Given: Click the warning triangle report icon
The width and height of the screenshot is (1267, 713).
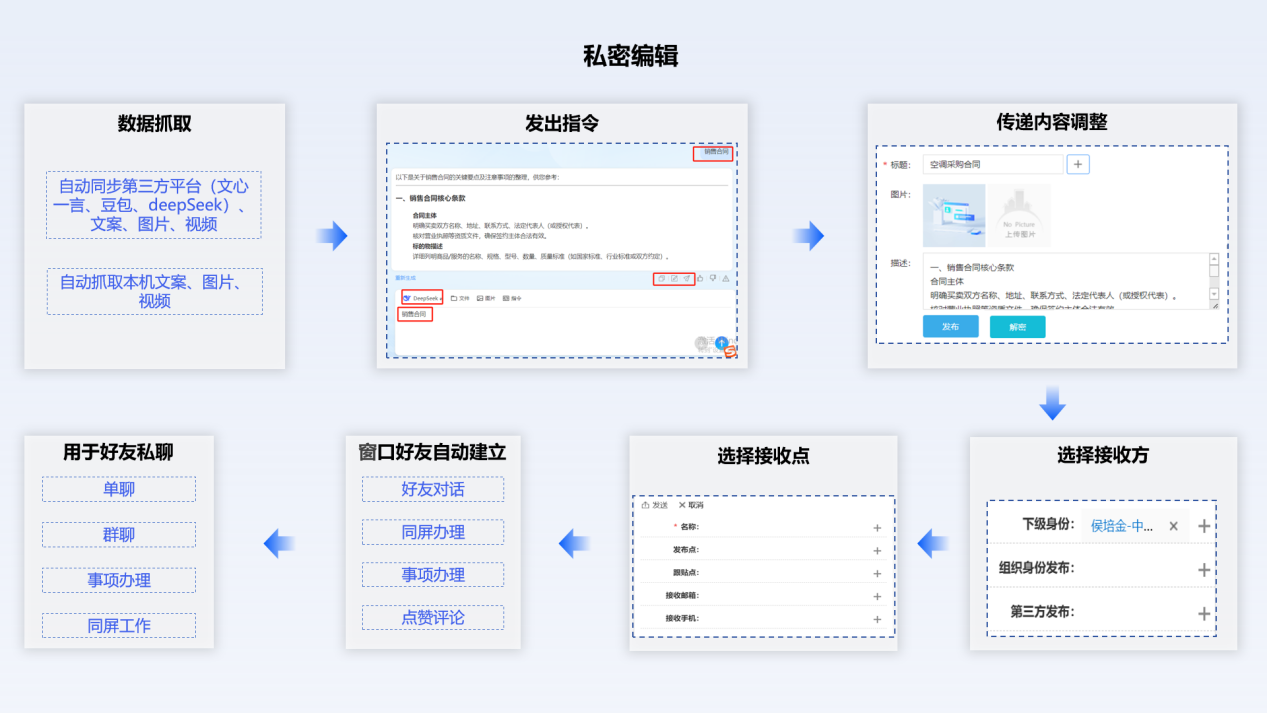Looking at the screenshot, I should tap(726, 278).
